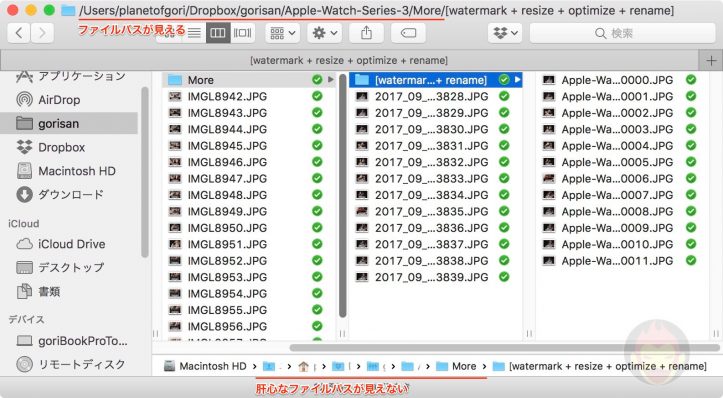Go back with the left chevron button
The width and height of the screenshot is (723, 398).
19,33
